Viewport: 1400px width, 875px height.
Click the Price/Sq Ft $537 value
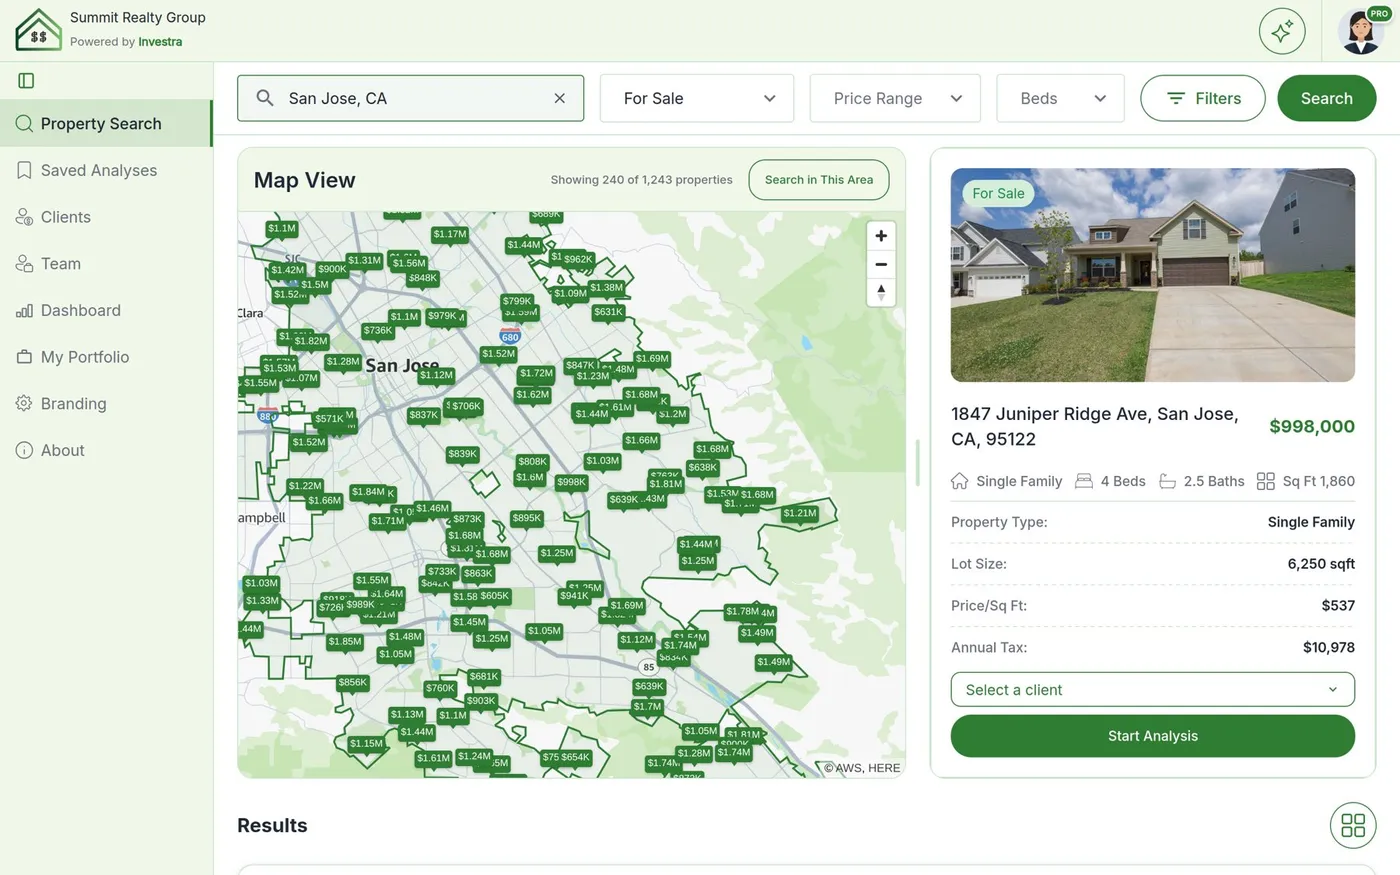(x=1338, y=606)
